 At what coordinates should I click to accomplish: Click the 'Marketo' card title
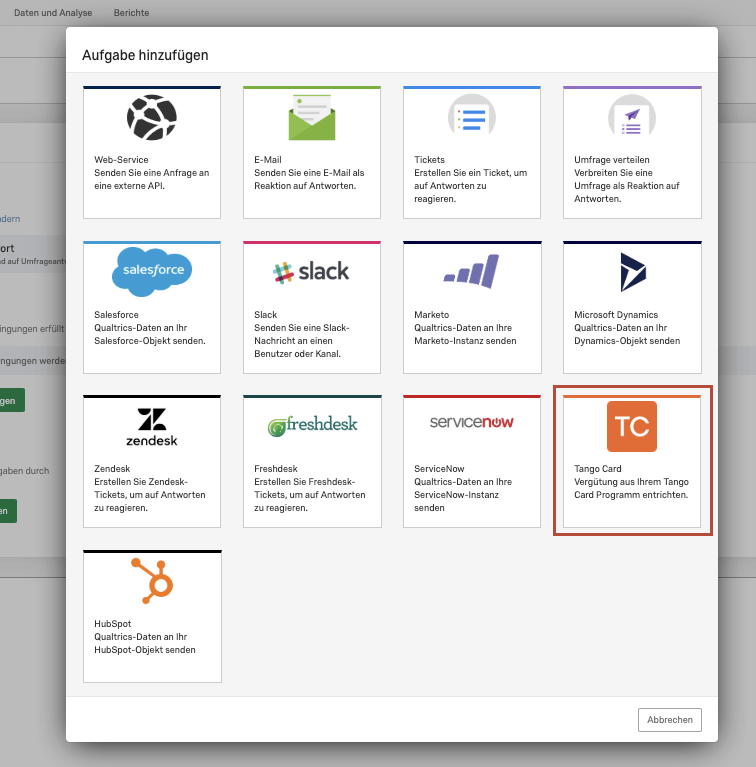431,315
